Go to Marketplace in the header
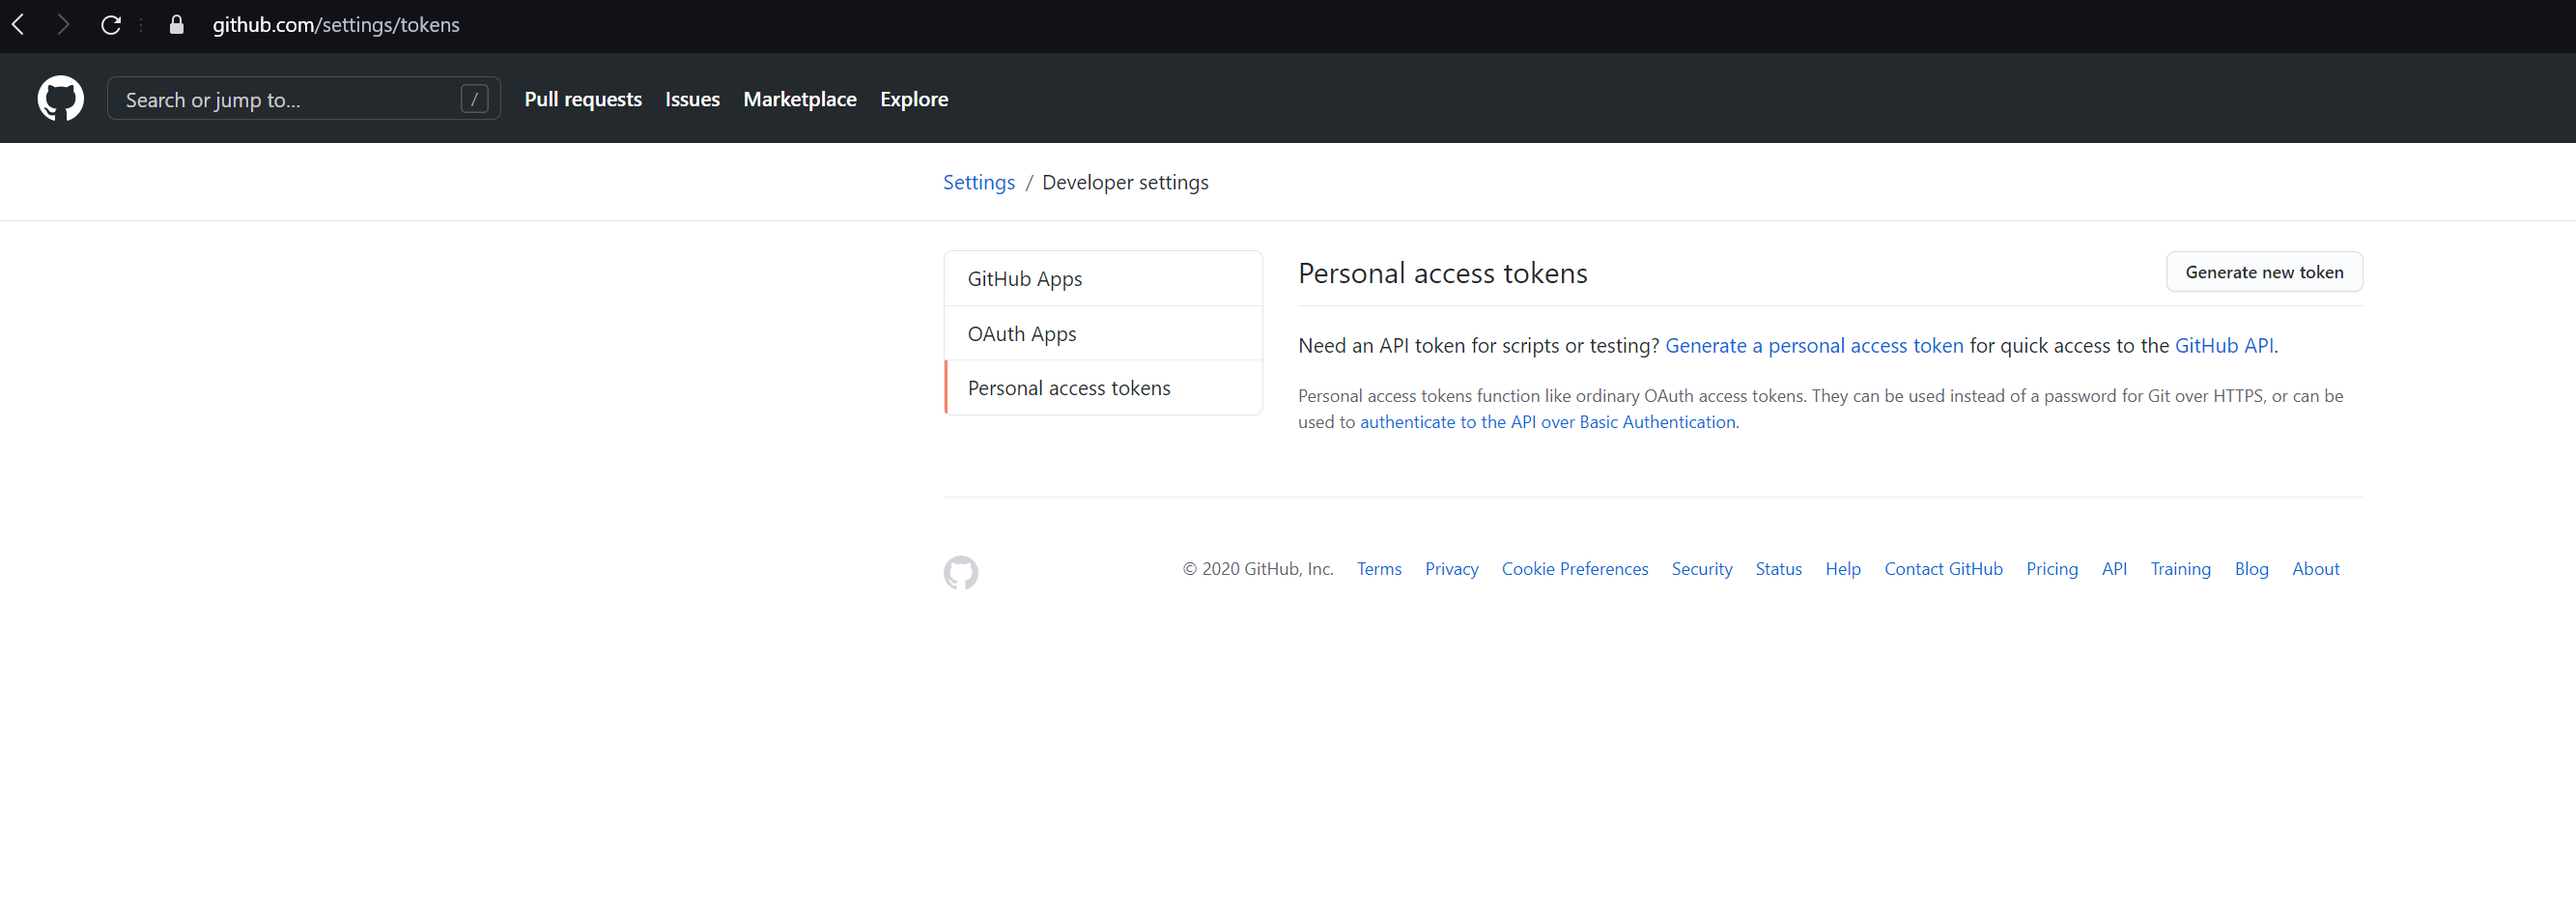 tap(799, 99)
